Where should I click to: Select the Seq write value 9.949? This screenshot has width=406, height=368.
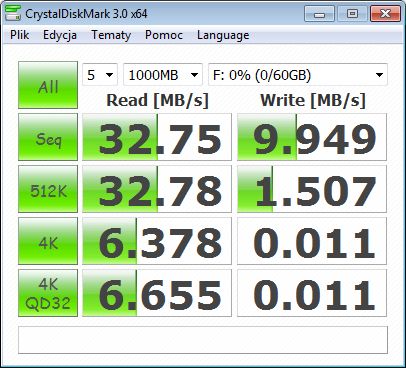pyautogui.click(x=312, y=137)
